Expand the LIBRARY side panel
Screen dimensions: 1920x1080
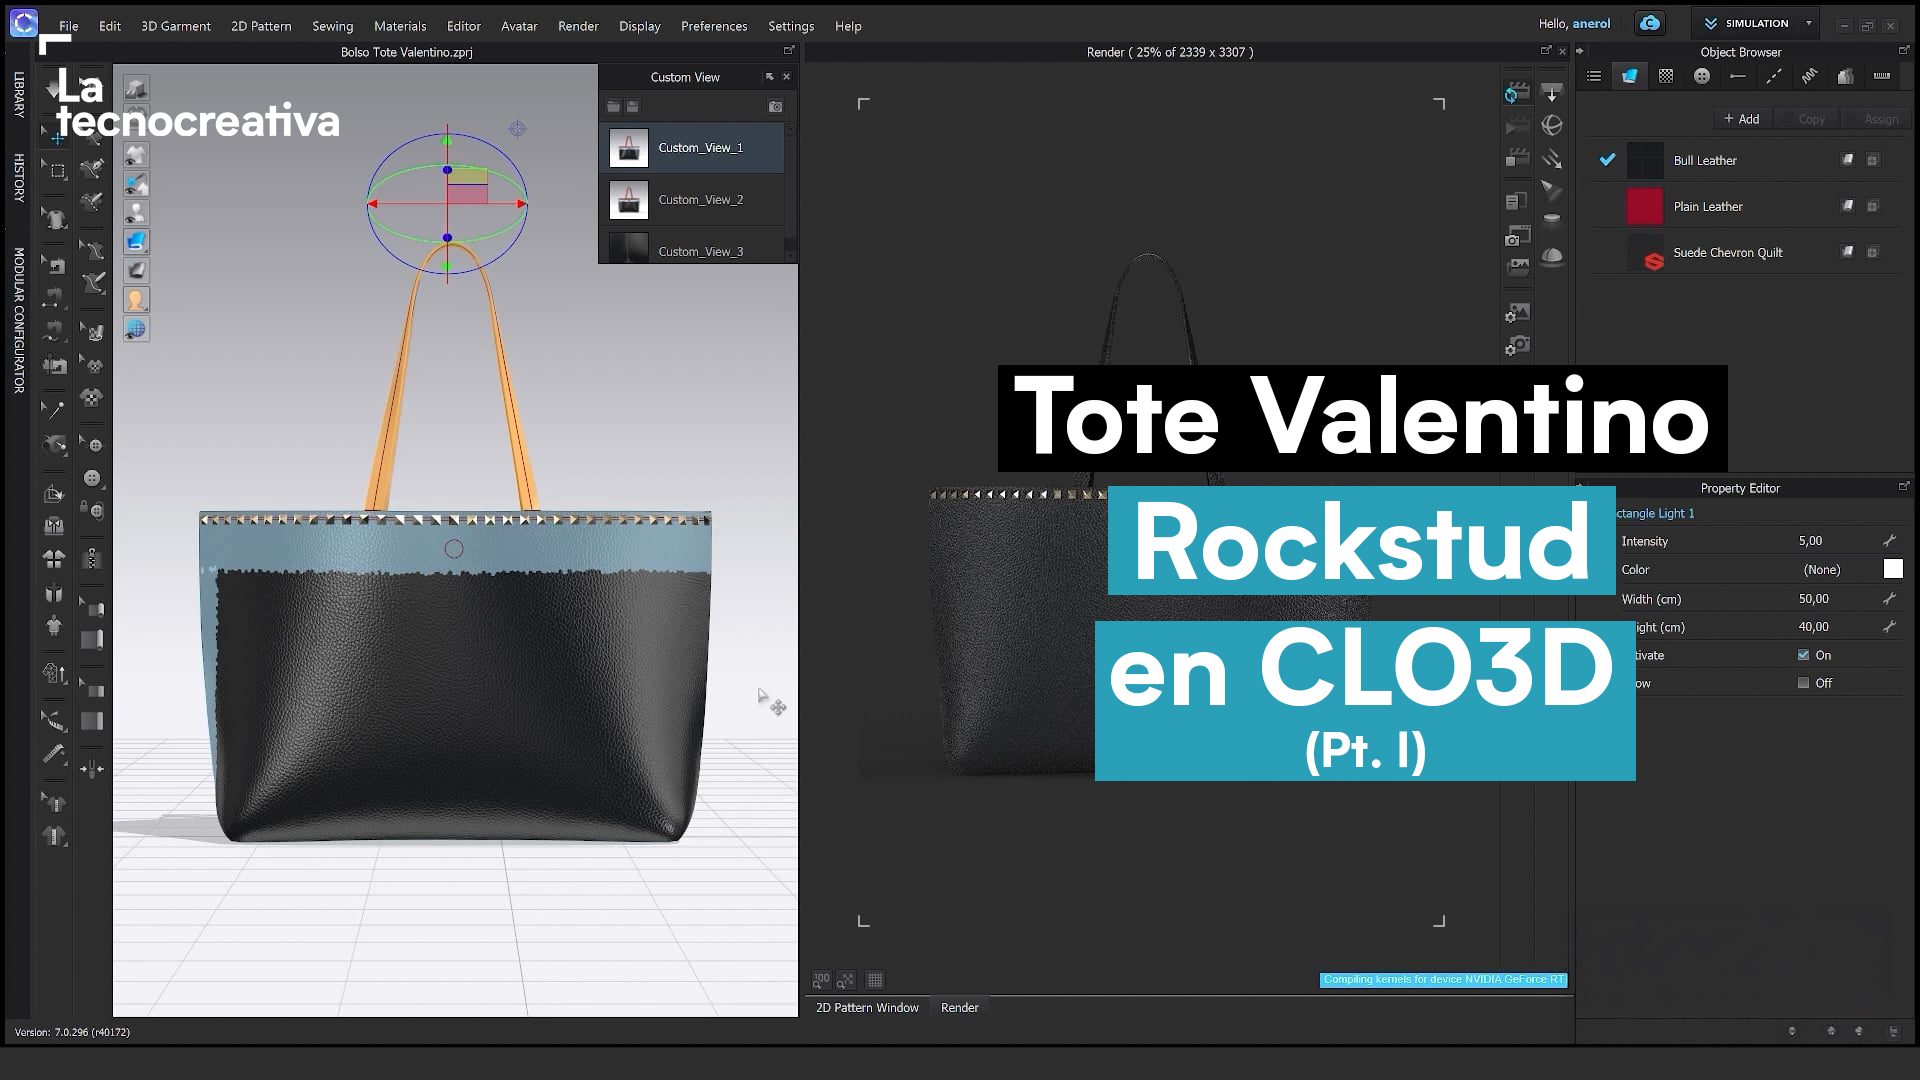click(x=18, y=94)
